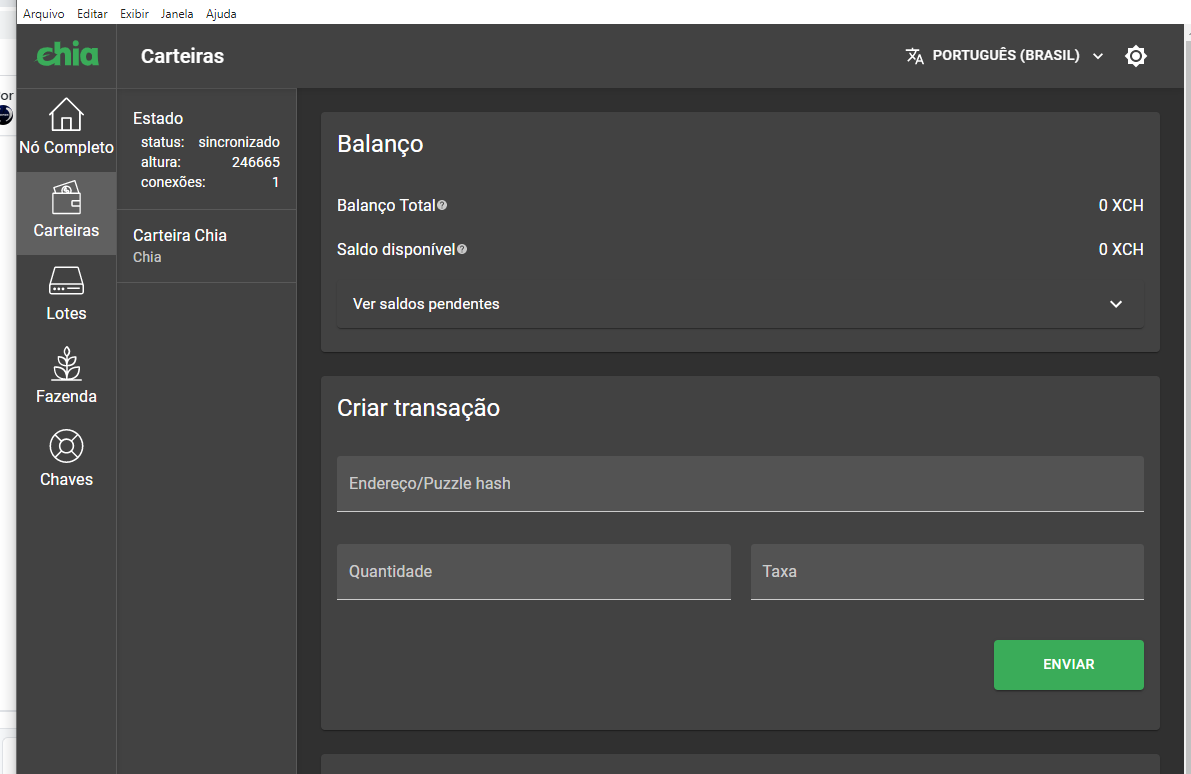Viewport: 1191px width, 774px height.
Task: Open the Exibir menu
Action: [134, 14]
